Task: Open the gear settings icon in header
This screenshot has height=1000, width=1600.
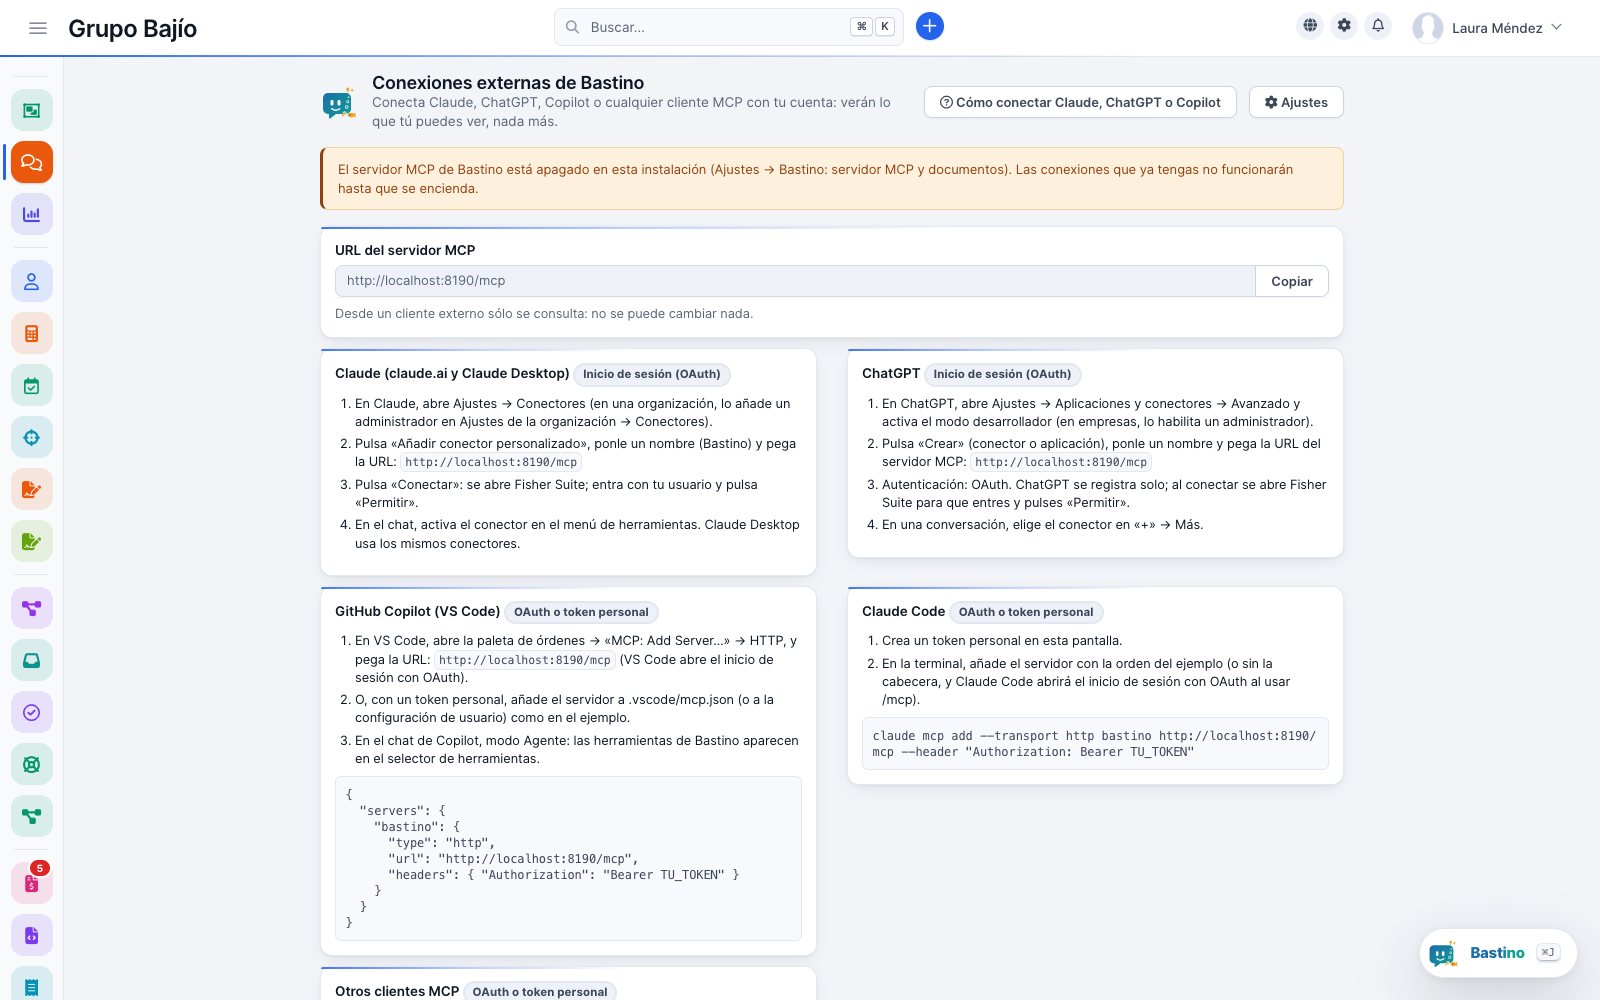Action: [1344, 26]
